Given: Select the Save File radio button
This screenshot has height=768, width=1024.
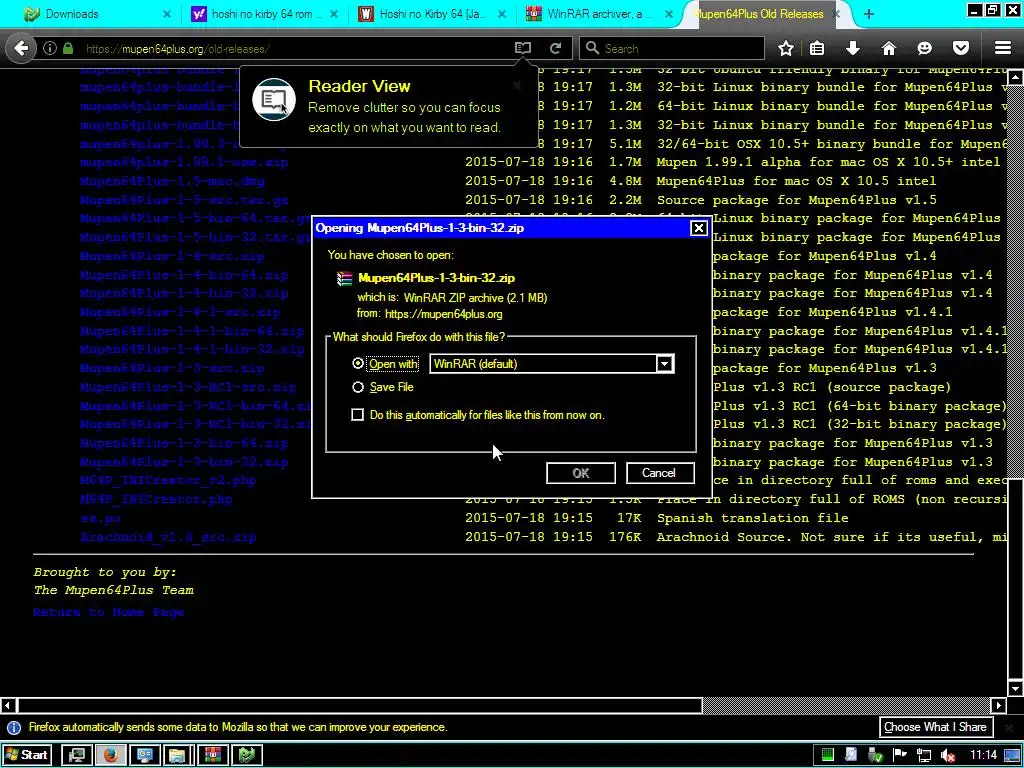Looking at the screenshot, I should pyautogui.click(x=358, y=387).
